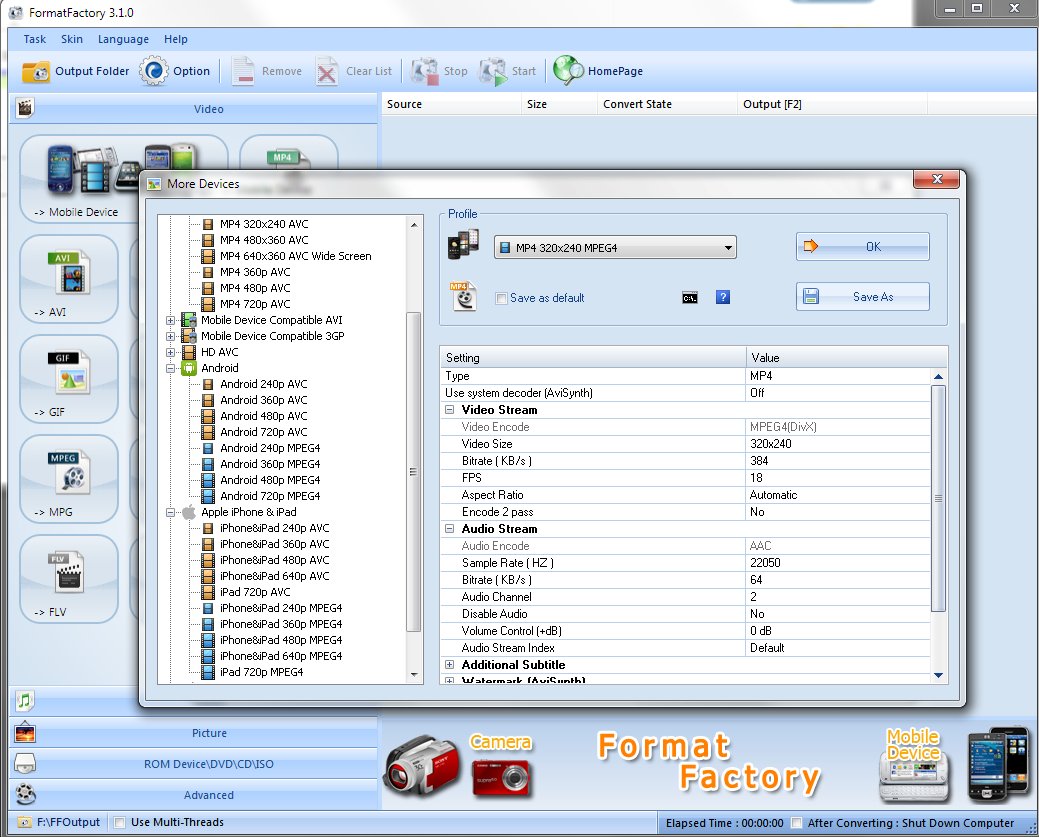This screenshot has height=837, width=1039.
Task: Click the audio music note section icon
Action: [x=25, y=700]
